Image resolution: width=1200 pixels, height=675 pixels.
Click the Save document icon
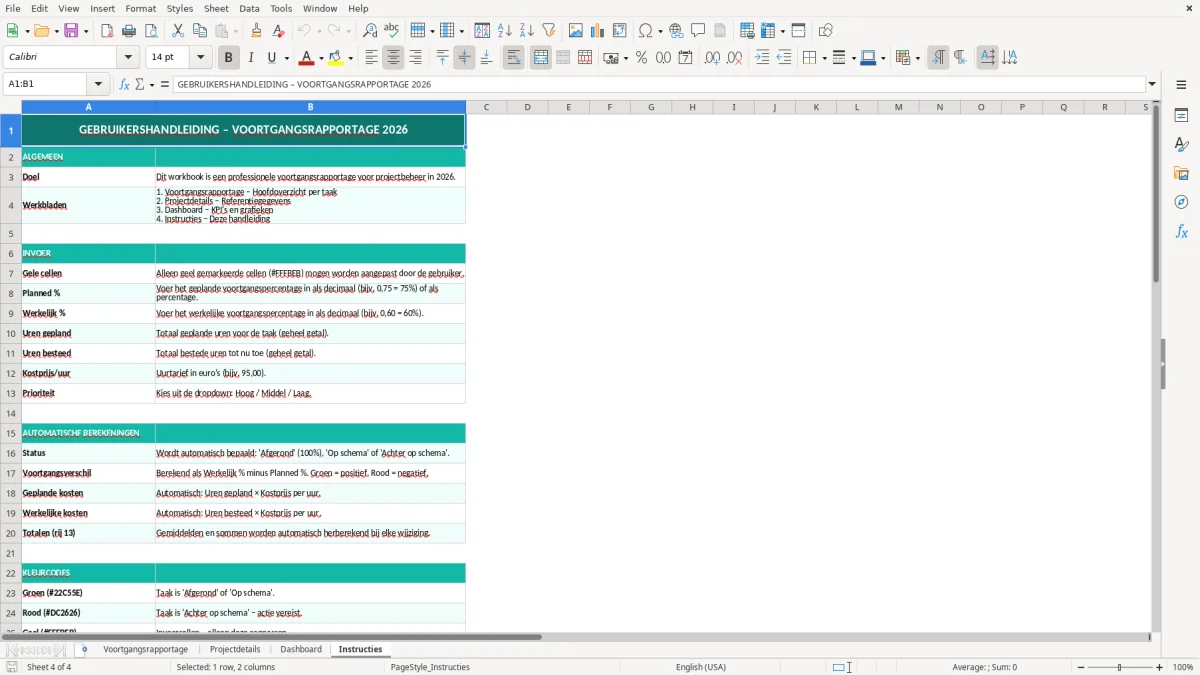(x=71, y=31)
